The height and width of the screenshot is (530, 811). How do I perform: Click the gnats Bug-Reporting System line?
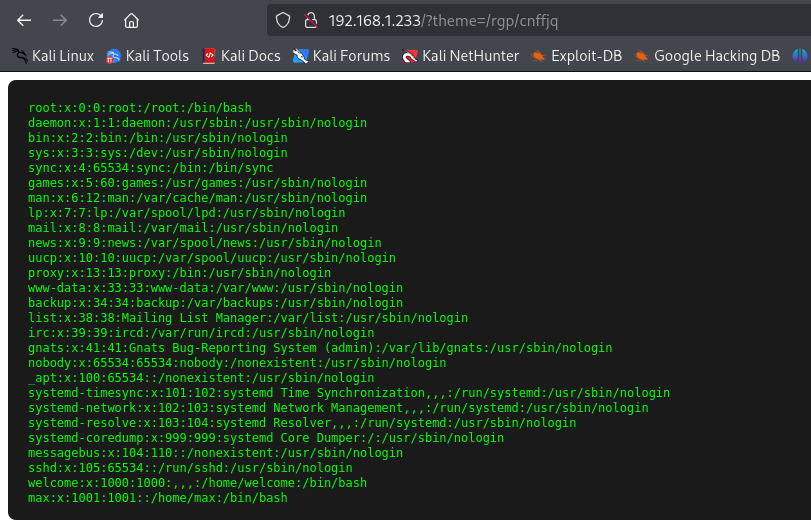pyautogui.click(x=319, y=348)
